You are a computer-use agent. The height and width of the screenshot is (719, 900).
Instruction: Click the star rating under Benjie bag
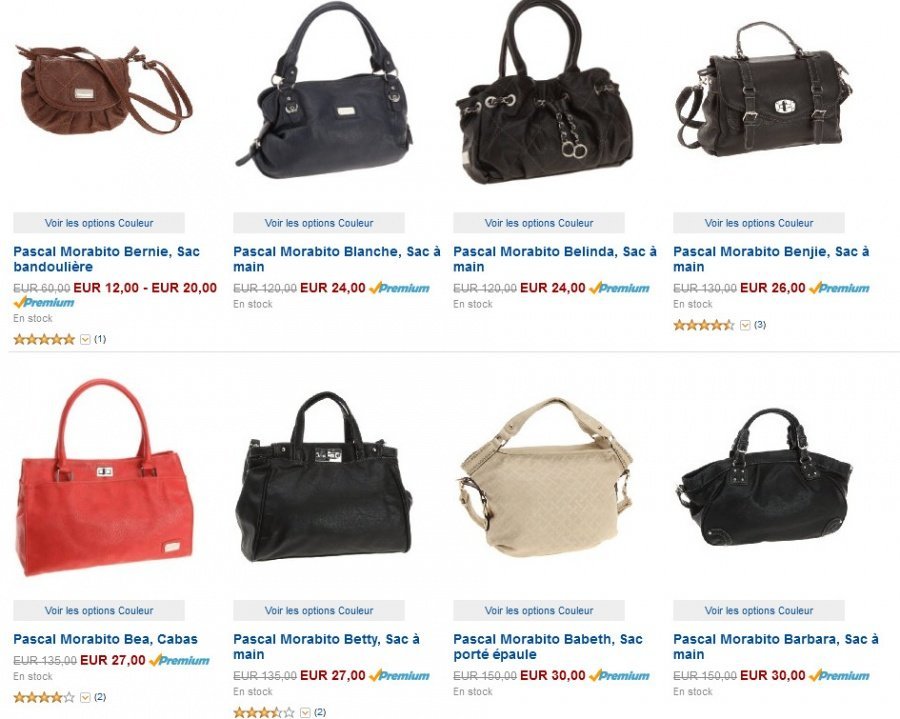coord(704,325)
